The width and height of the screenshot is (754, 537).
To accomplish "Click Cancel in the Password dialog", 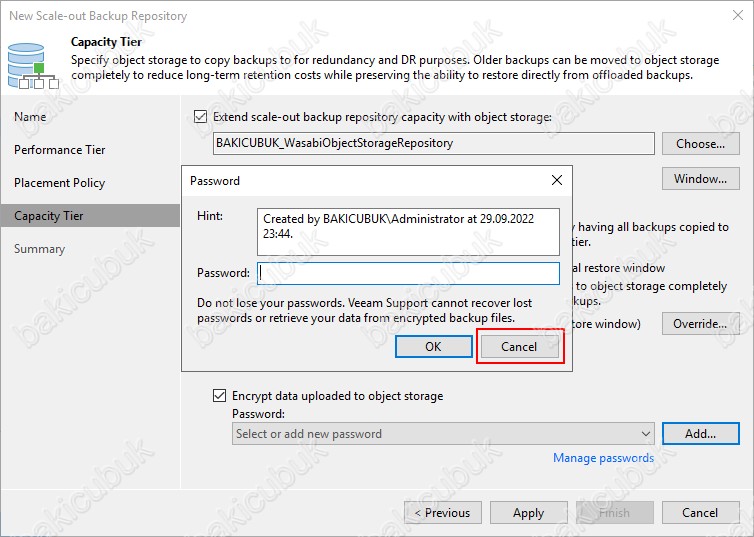I will (519, 347).
